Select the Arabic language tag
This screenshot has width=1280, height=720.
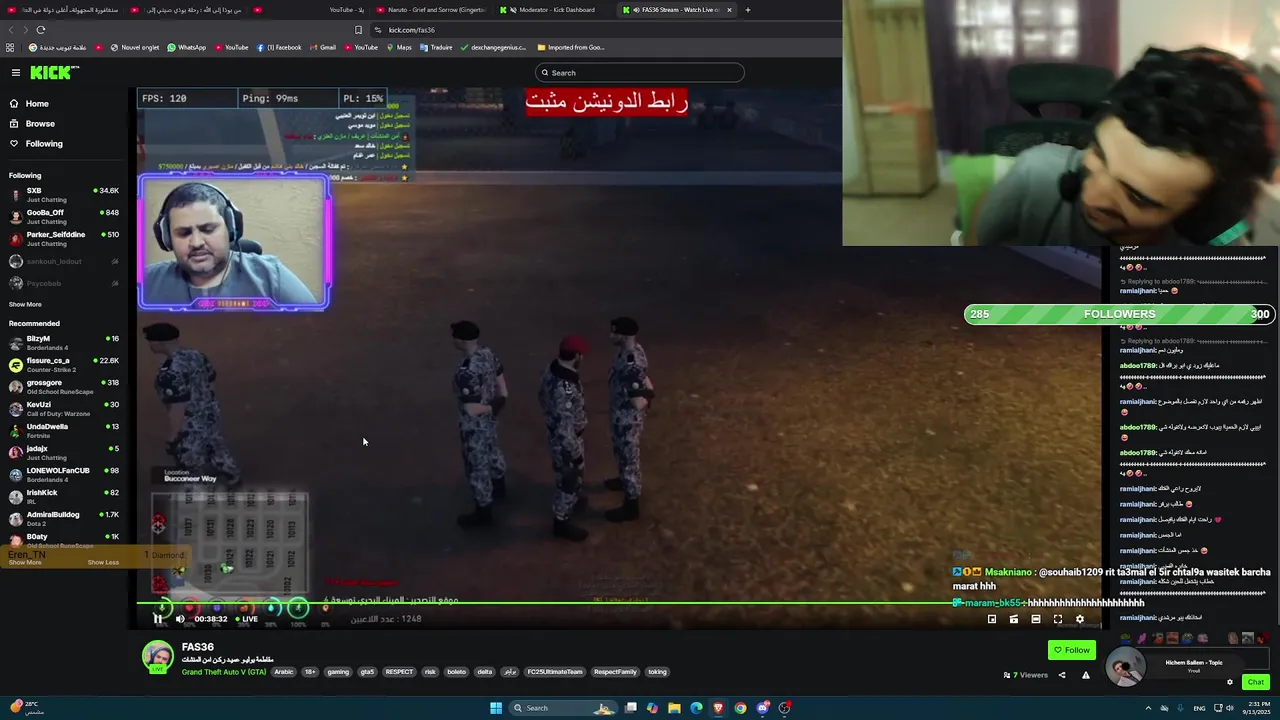284,672
